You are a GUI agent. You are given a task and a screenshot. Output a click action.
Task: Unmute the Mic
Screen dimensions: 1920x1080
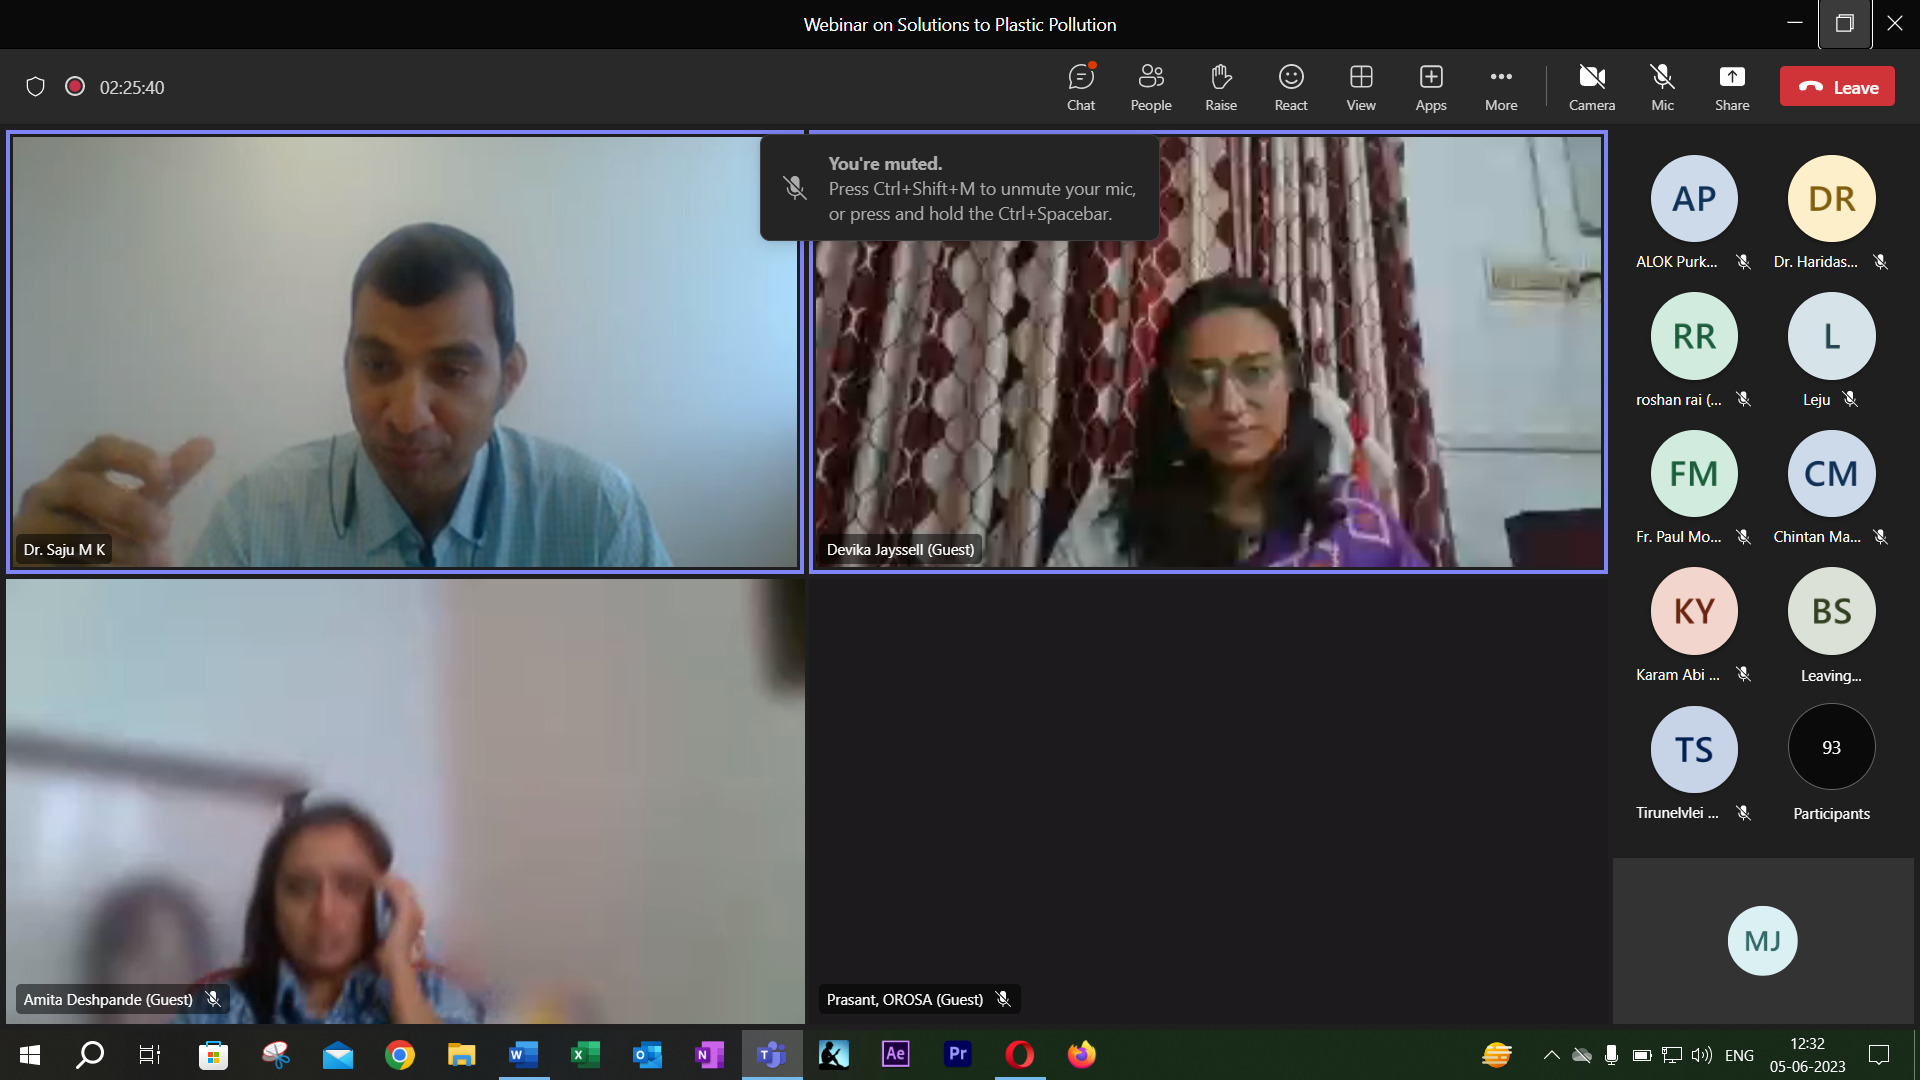[x=1662, y=87]
